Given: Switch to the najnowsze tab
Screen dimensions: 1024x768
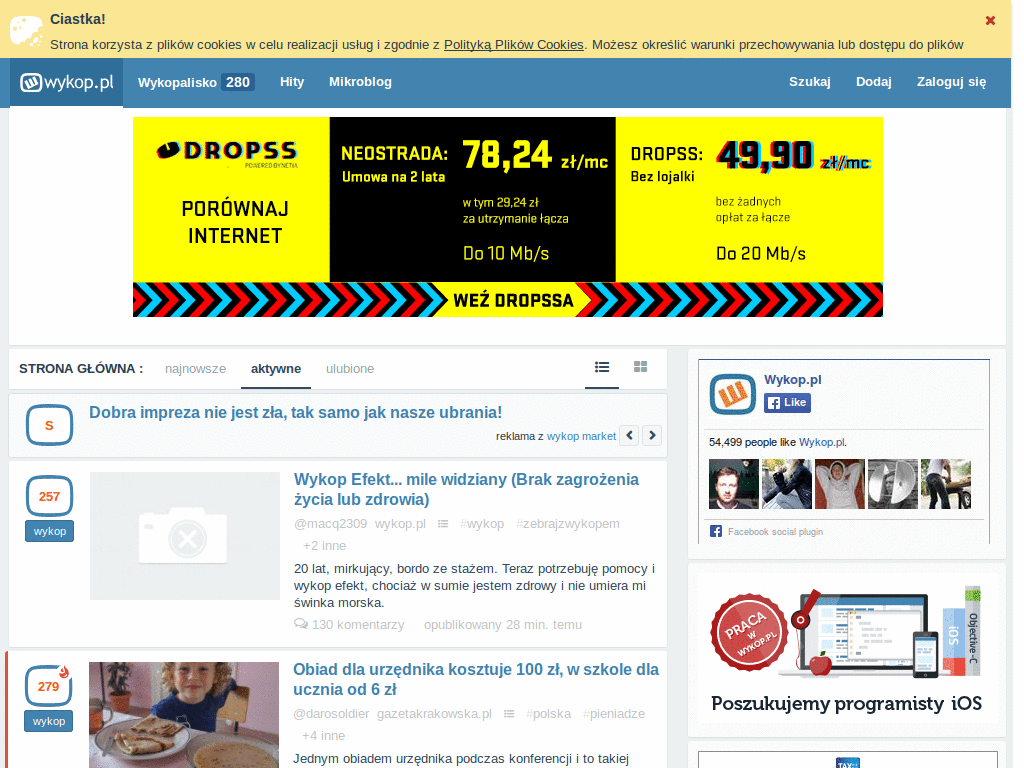Looking at the screenshot, I should pyautogui.click(x=195, y=368).
